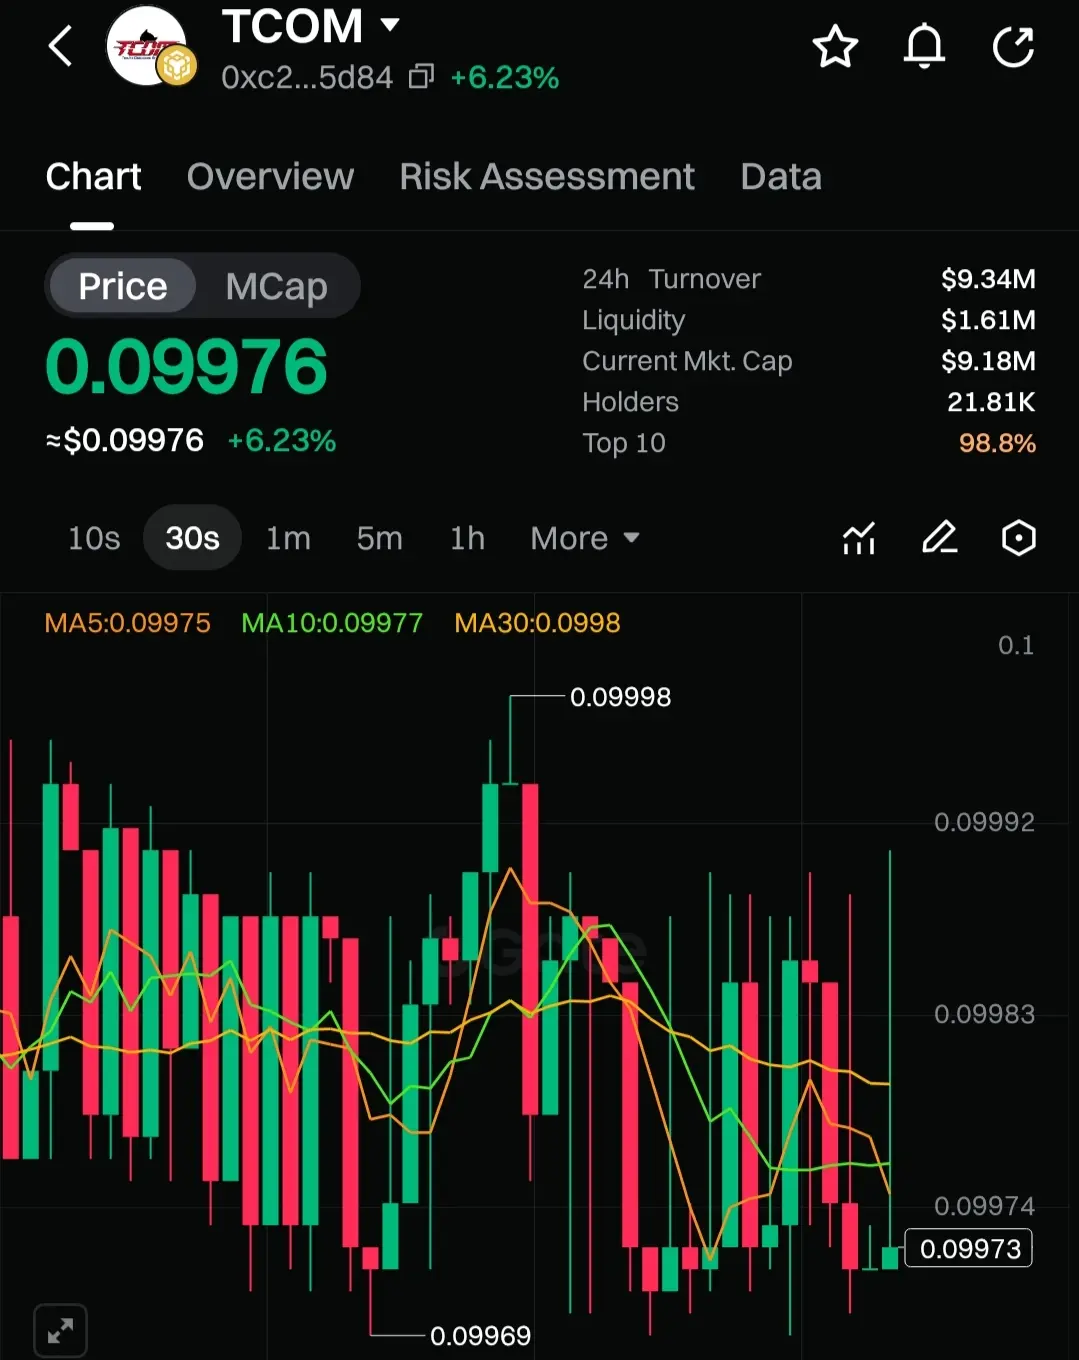Image resolution: width=1079 pixels, height=1360 pixels.
Task: Set a price alert via bell icon
Action: coord(924,47)
